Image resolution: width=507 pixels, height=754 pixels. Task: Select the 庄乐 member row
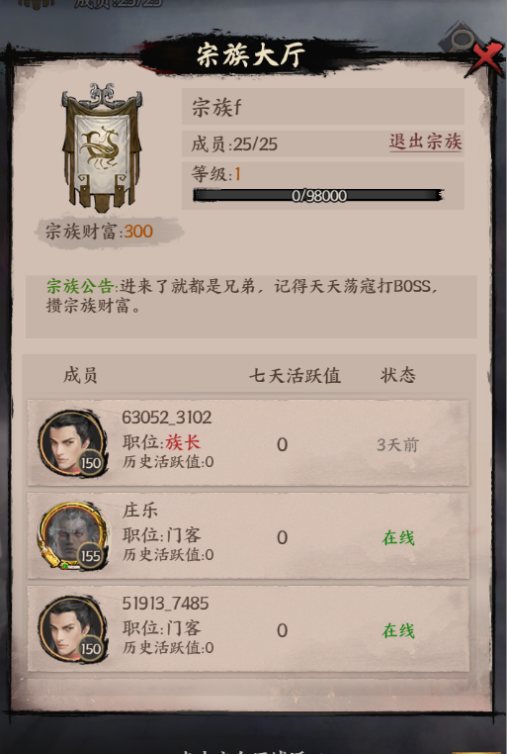248,536
